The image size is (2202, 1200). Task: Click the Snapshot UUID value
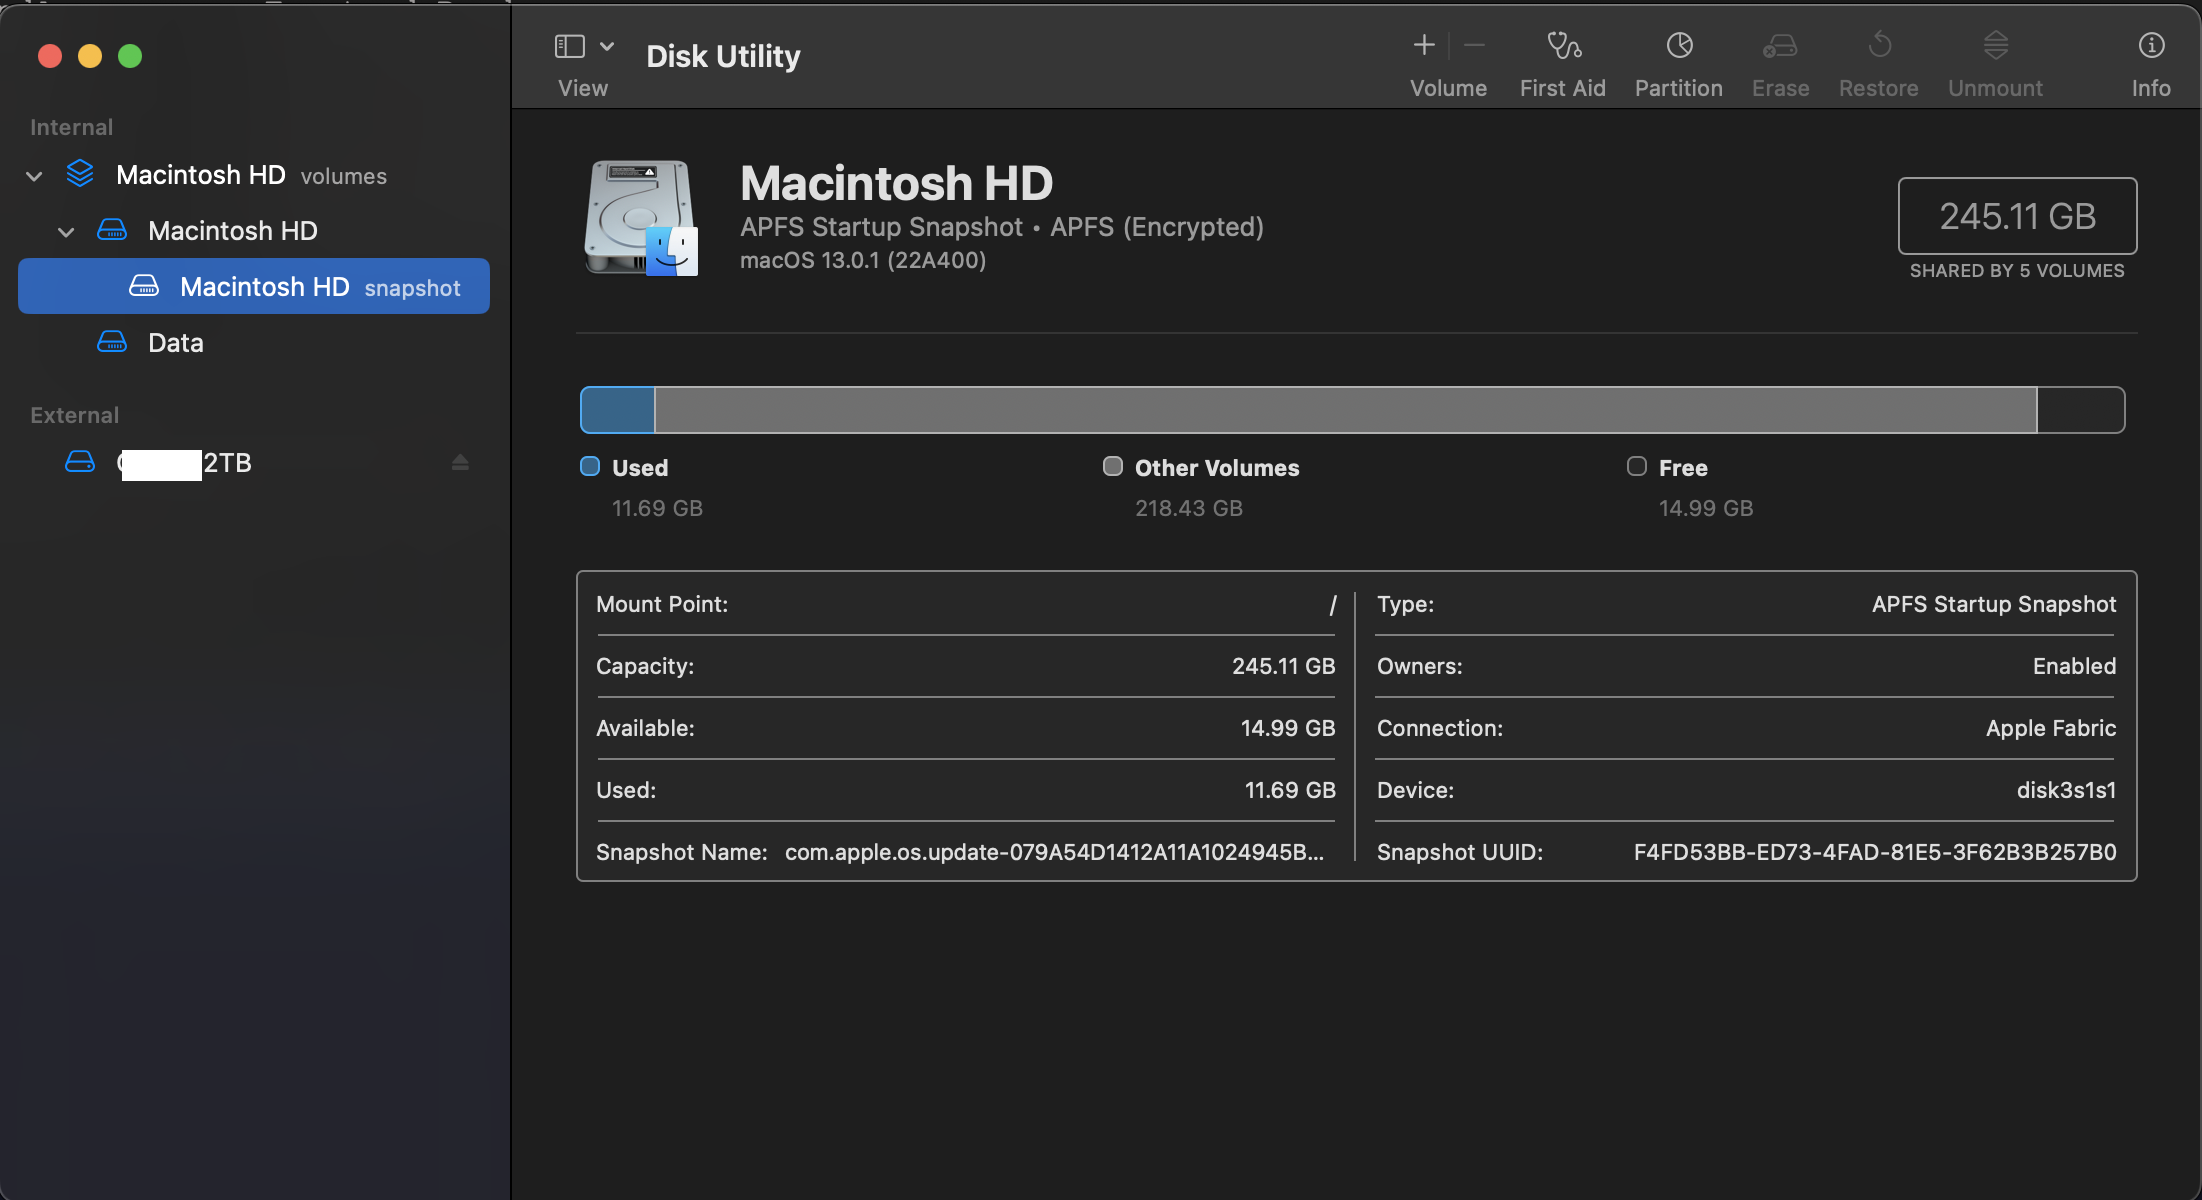point(1875,852)
